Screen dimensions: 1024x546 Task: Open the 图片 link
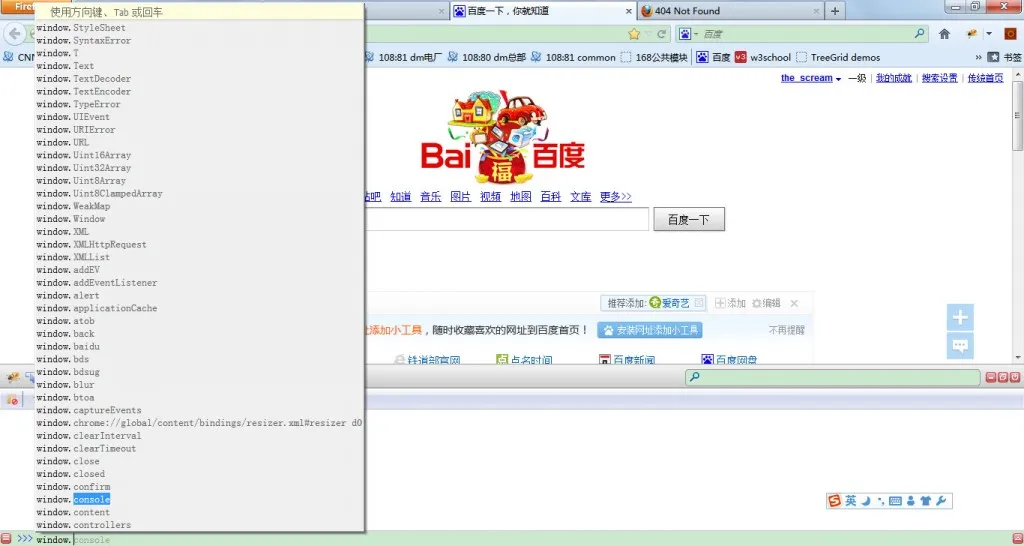tap(460, 197)
